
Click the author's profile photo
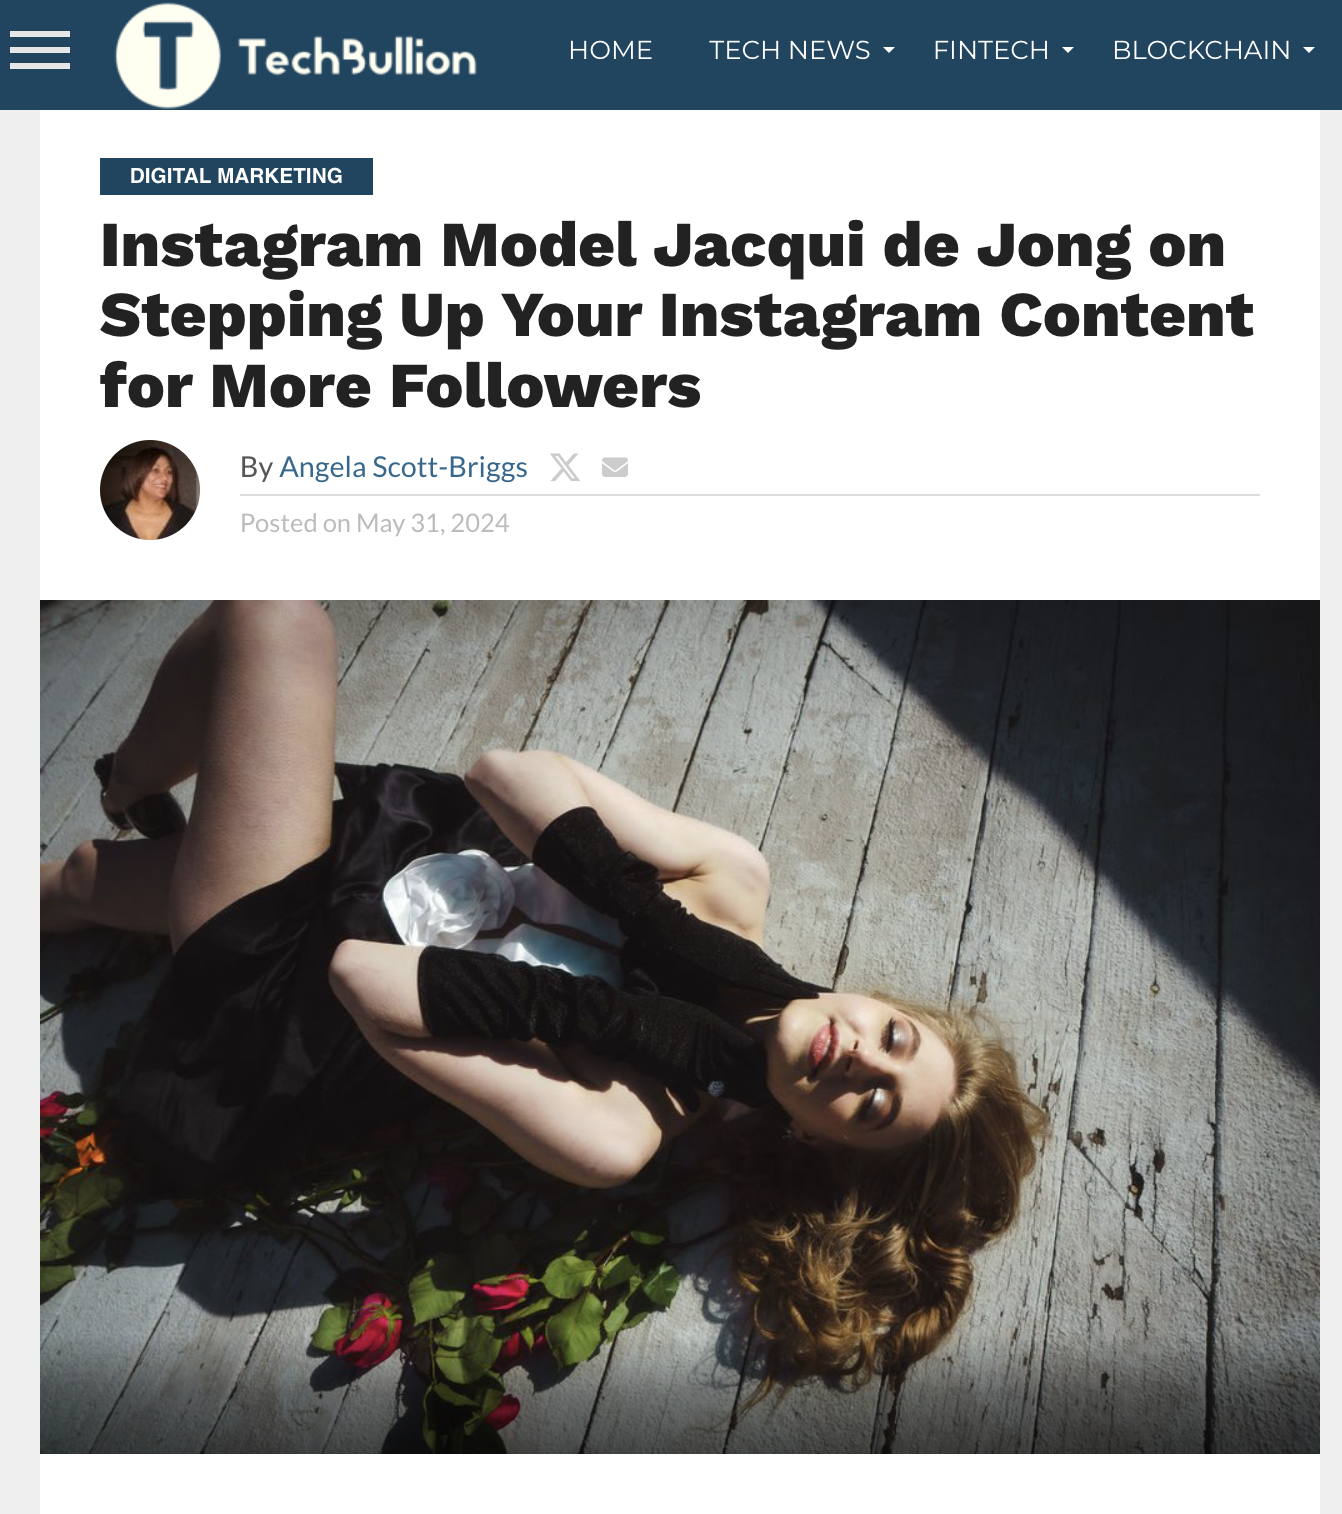point(150,490)
